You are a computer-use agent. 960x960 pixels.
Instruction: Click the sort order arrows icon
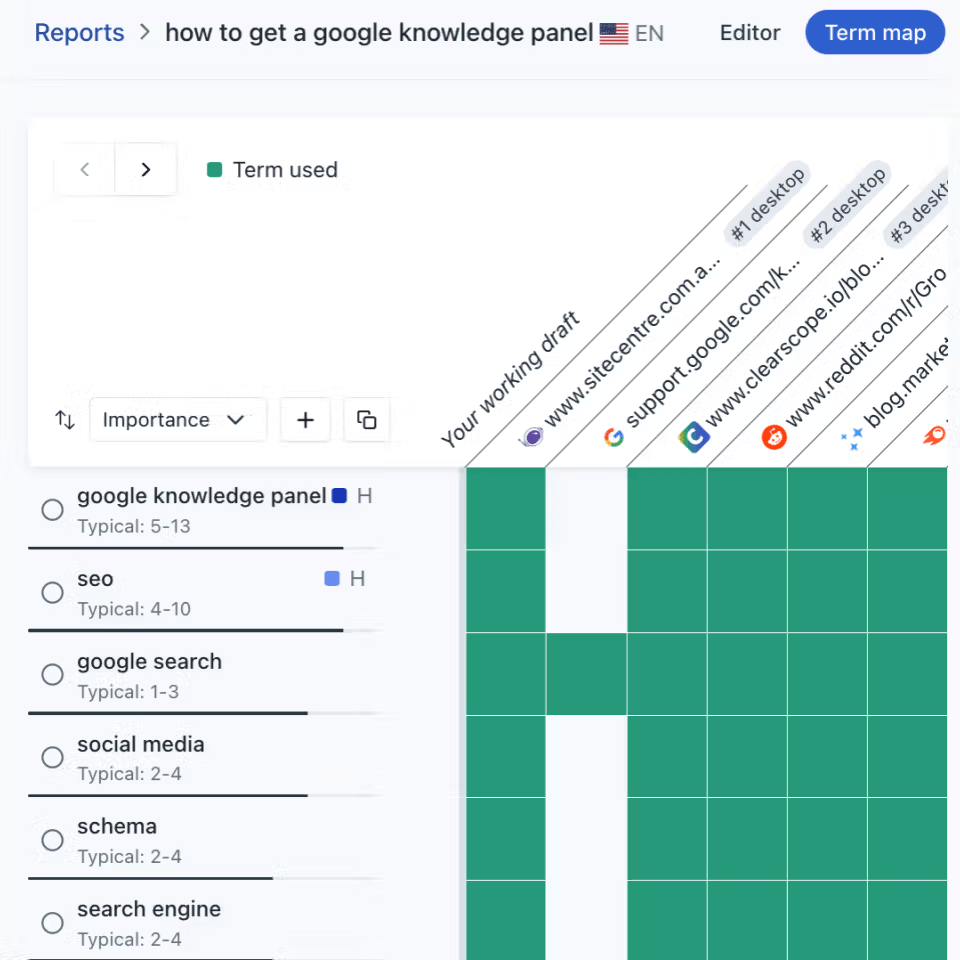tap(65, 420)
